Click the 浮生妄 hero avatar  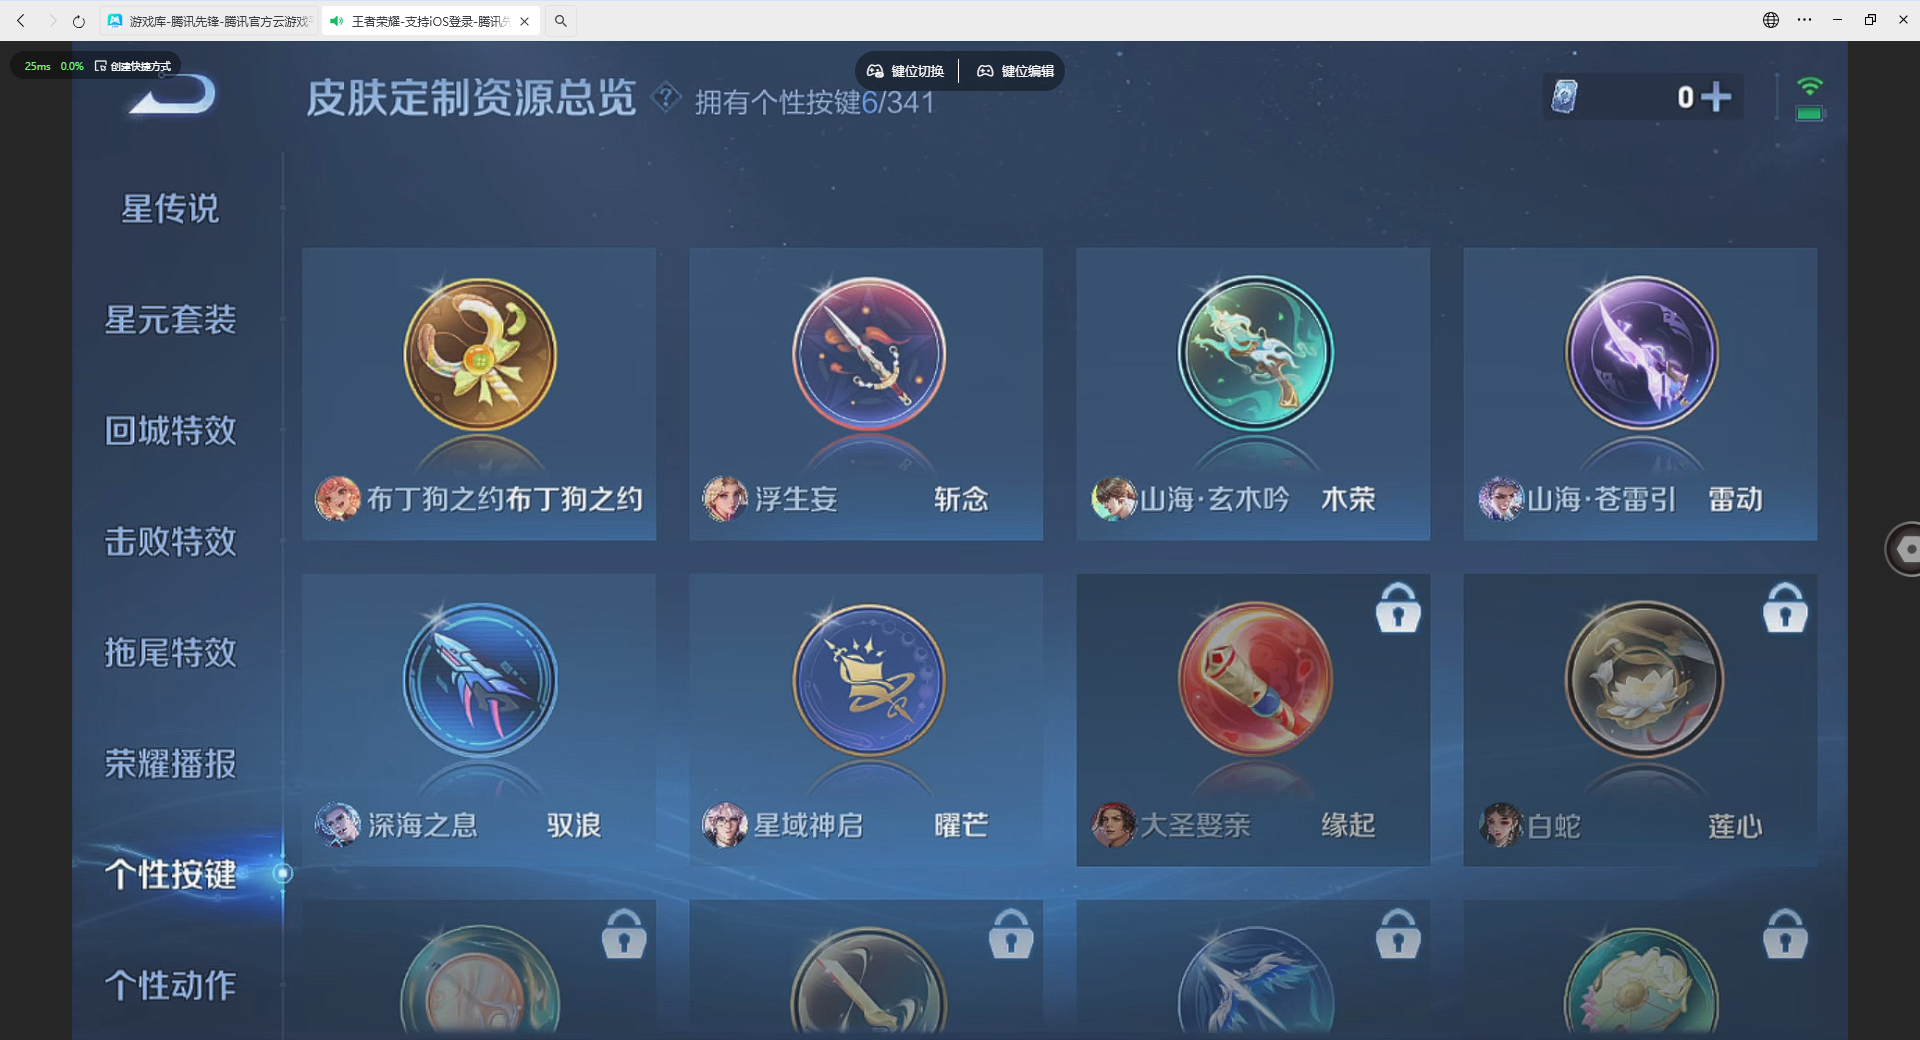pos(725,499)
